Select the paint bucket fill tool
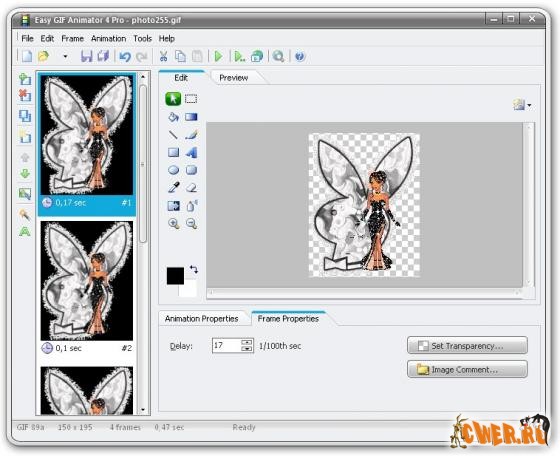This screenshot has width=560, height=456. pyautogui.click(x=173, y=117)
